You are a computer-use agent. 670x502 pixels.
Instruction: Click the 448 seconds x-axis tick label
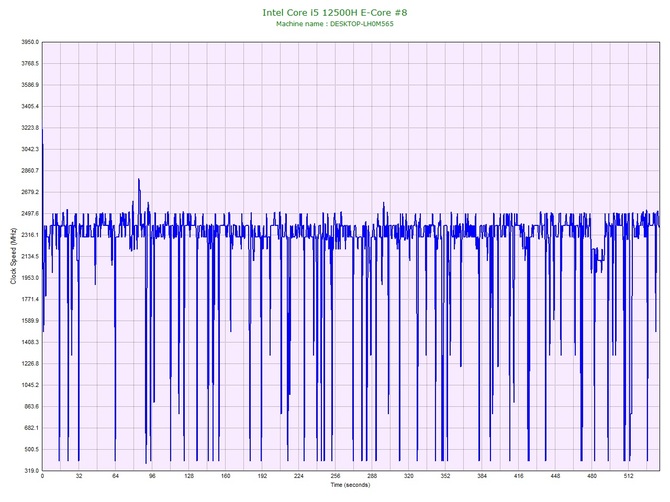555,476
